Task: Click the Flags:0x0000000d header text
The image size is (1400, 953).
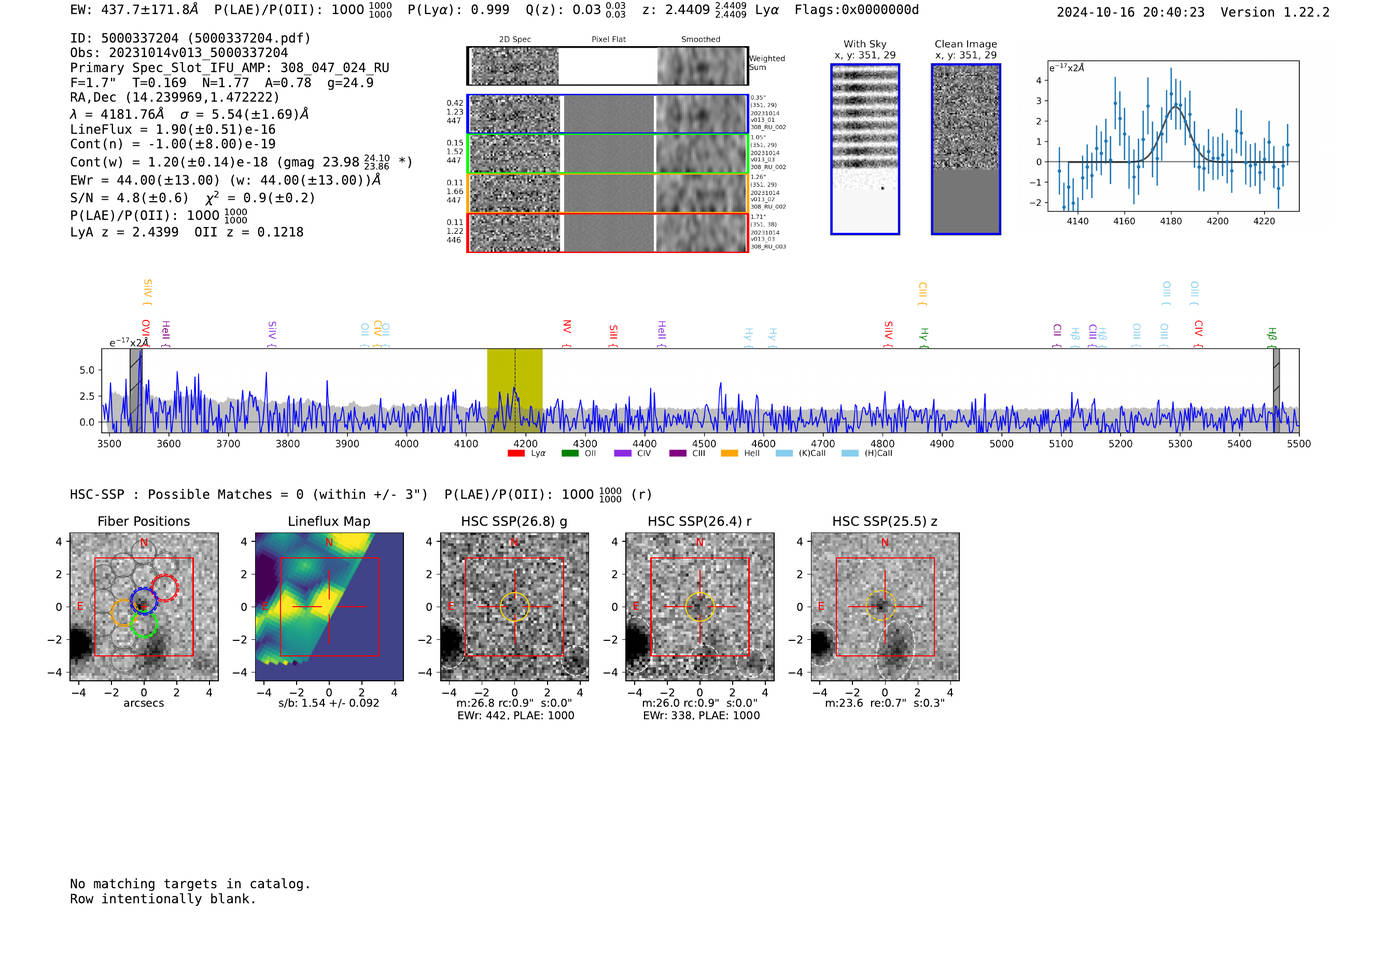Action: (x=857, y=10)
